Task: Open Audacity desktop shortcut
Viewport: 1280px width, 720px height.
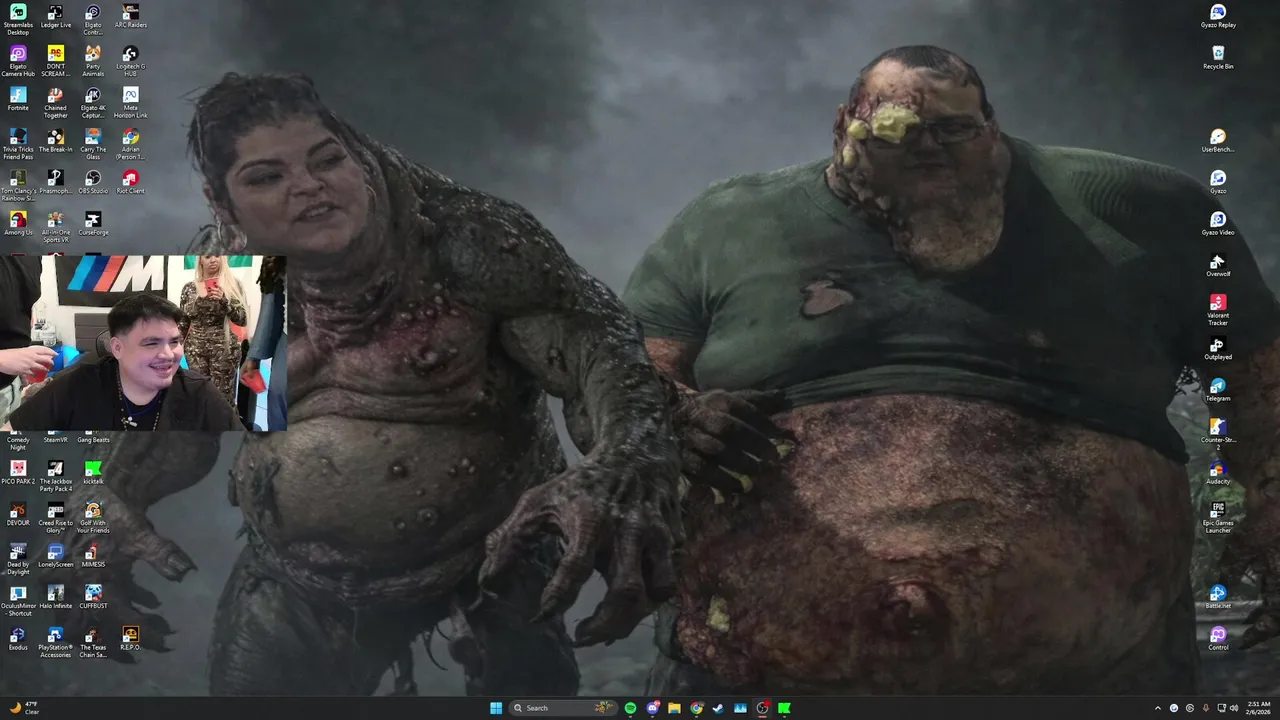Action: tap(1218, 473)
